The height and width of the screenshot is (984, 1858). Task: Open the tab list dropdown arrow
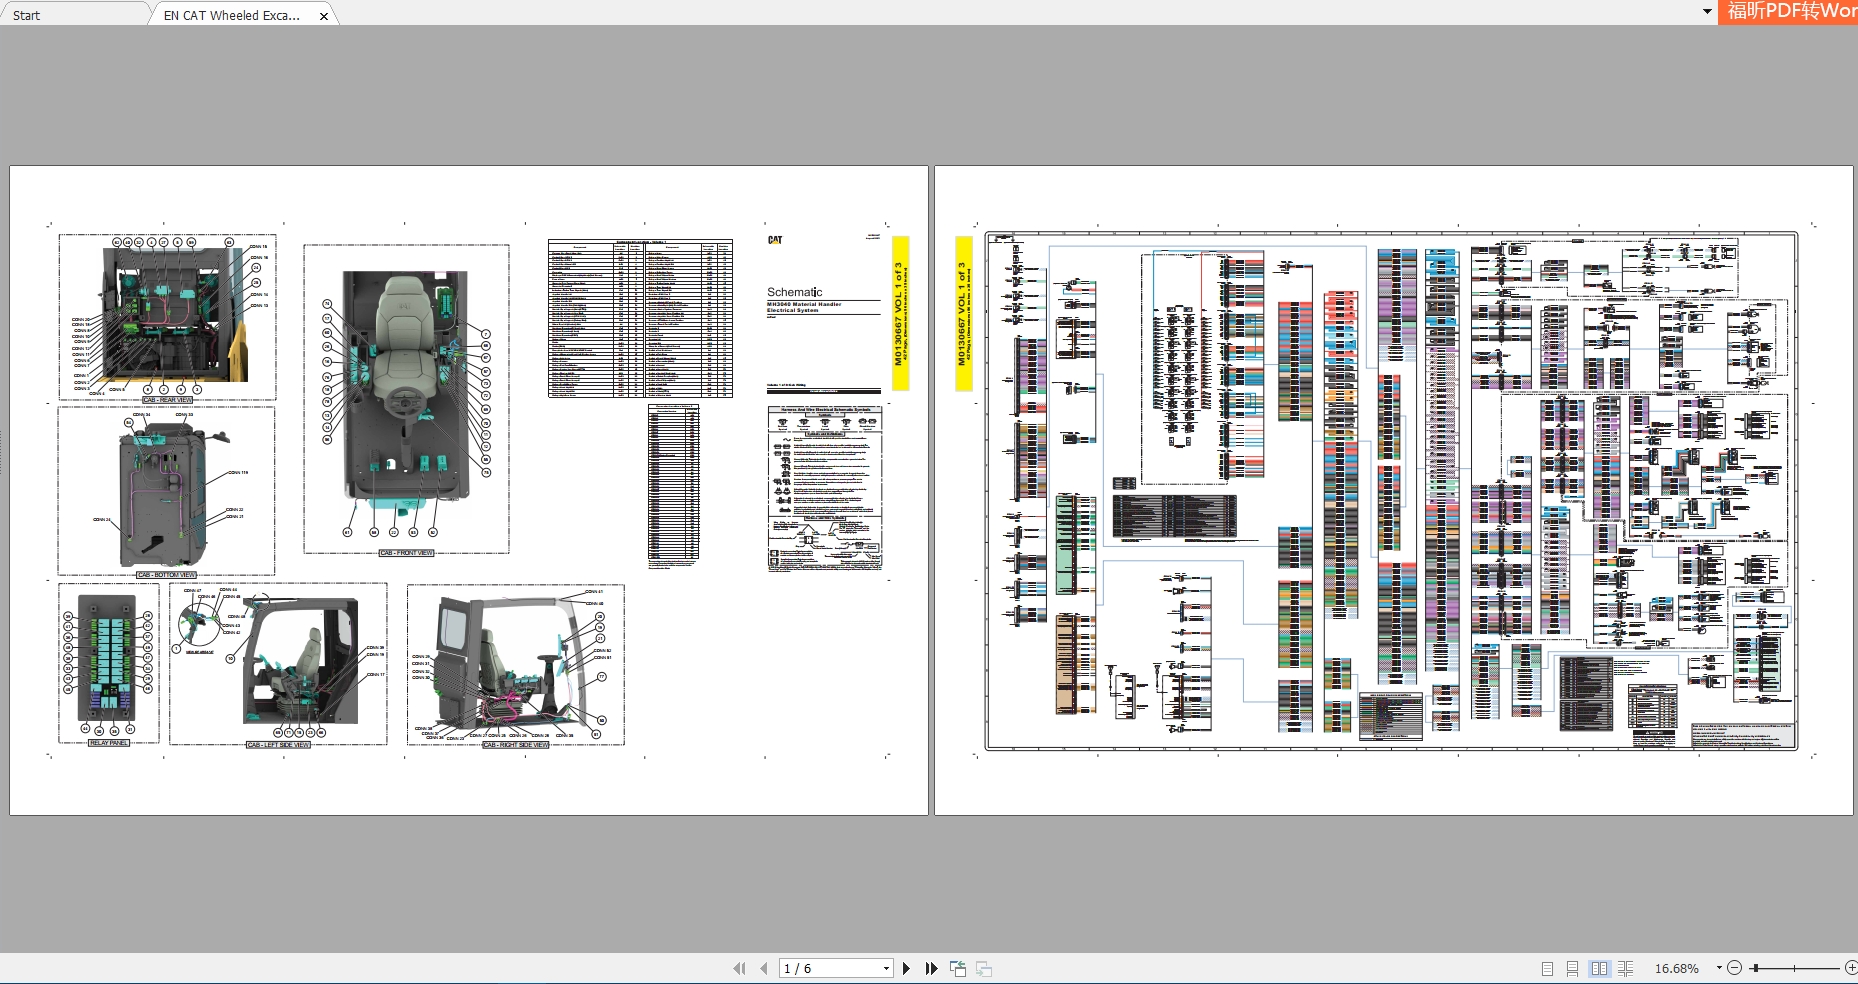(x=1707, y=12)
